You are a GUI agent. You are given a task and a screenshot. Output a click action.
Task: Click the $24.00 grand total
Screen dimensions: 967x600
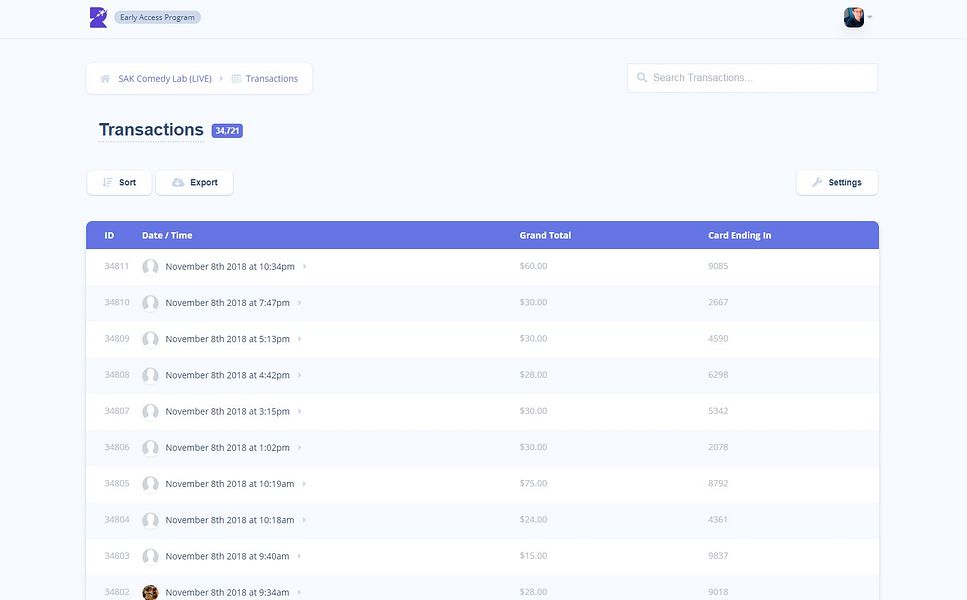[x=533, y=520]
